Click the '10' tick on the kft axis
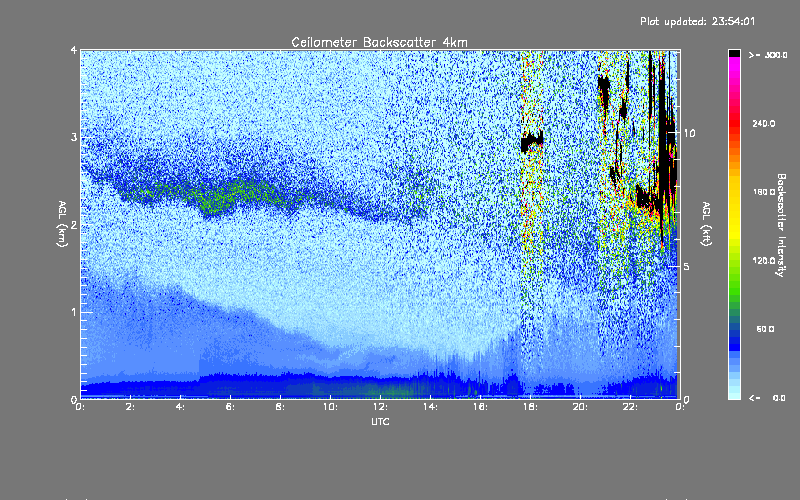Screen dimensions: 800x500 point(689,133)
